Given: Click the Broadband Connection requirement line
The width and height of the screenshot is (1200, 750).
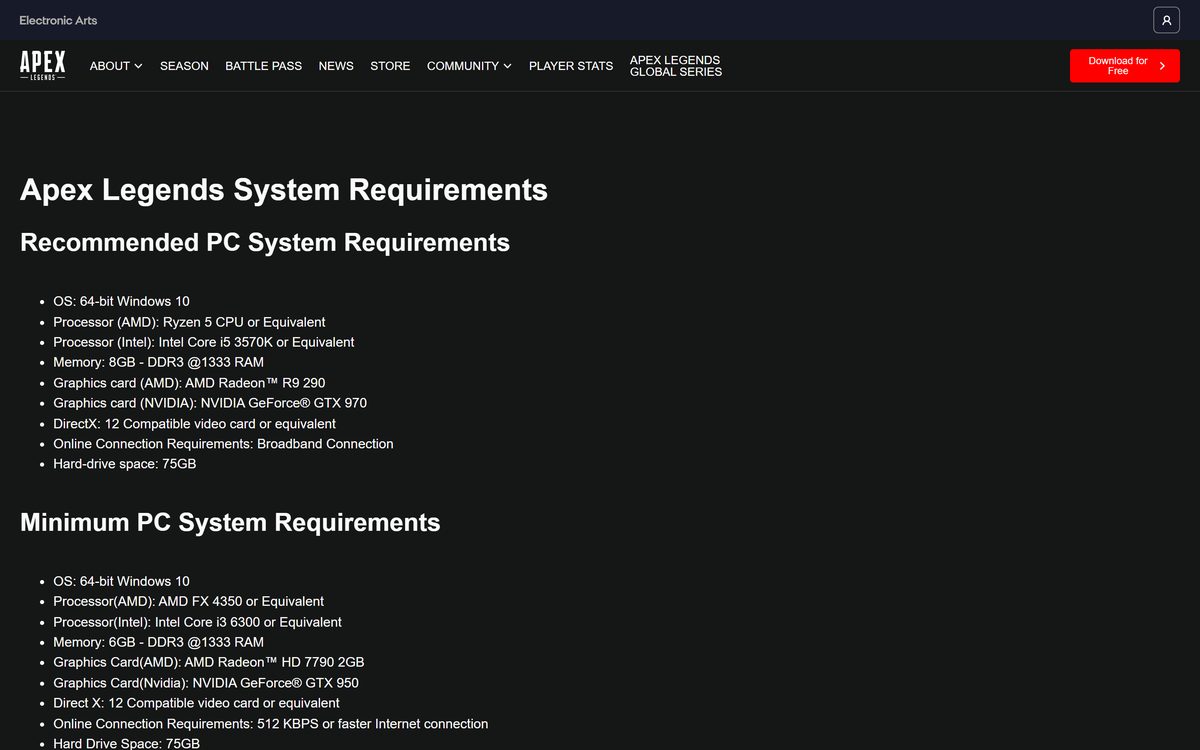Looking at the screenshot, I should [223, 444].
